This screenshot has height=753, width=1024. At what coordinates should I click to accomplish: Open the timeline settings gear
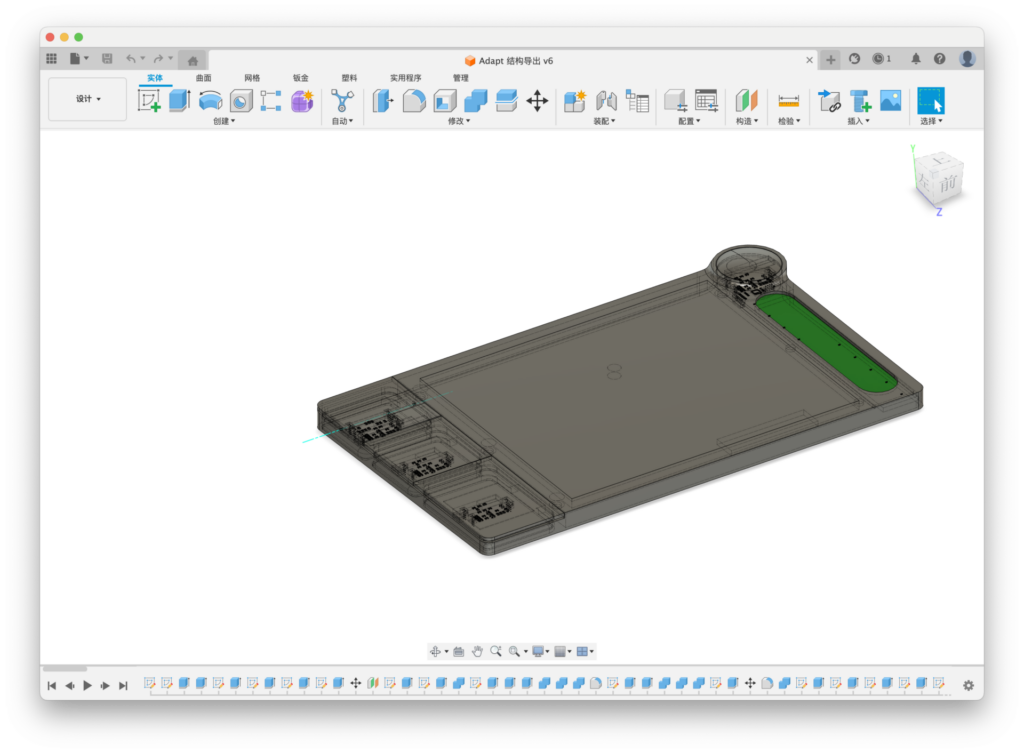pyautogui.click(x=968, y=685)
